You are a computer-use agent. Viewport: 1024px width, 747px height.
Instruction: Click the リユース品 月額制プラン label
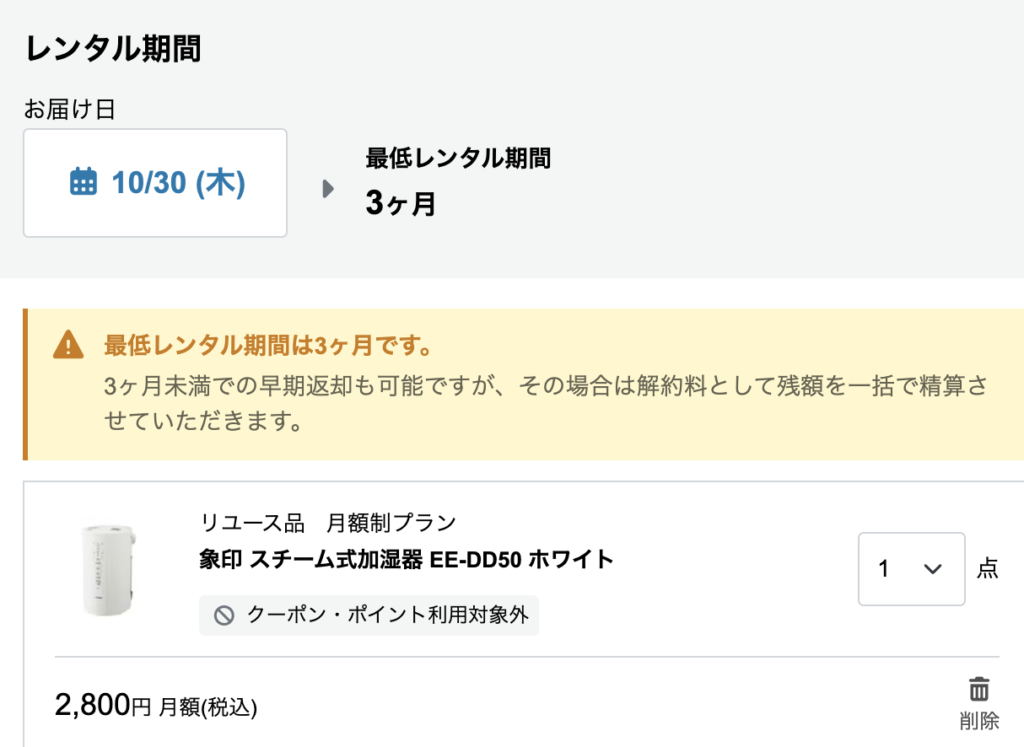(328, 522)
